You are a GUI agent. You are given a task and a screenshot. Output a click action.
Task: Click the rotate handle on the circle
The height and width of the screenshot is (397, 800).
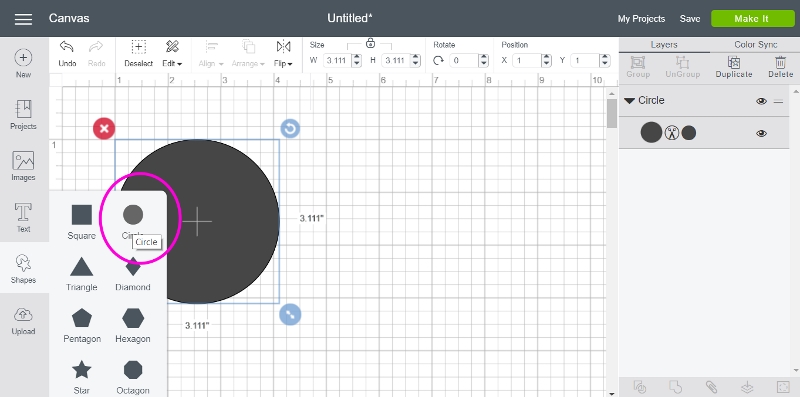coord(290,129)
